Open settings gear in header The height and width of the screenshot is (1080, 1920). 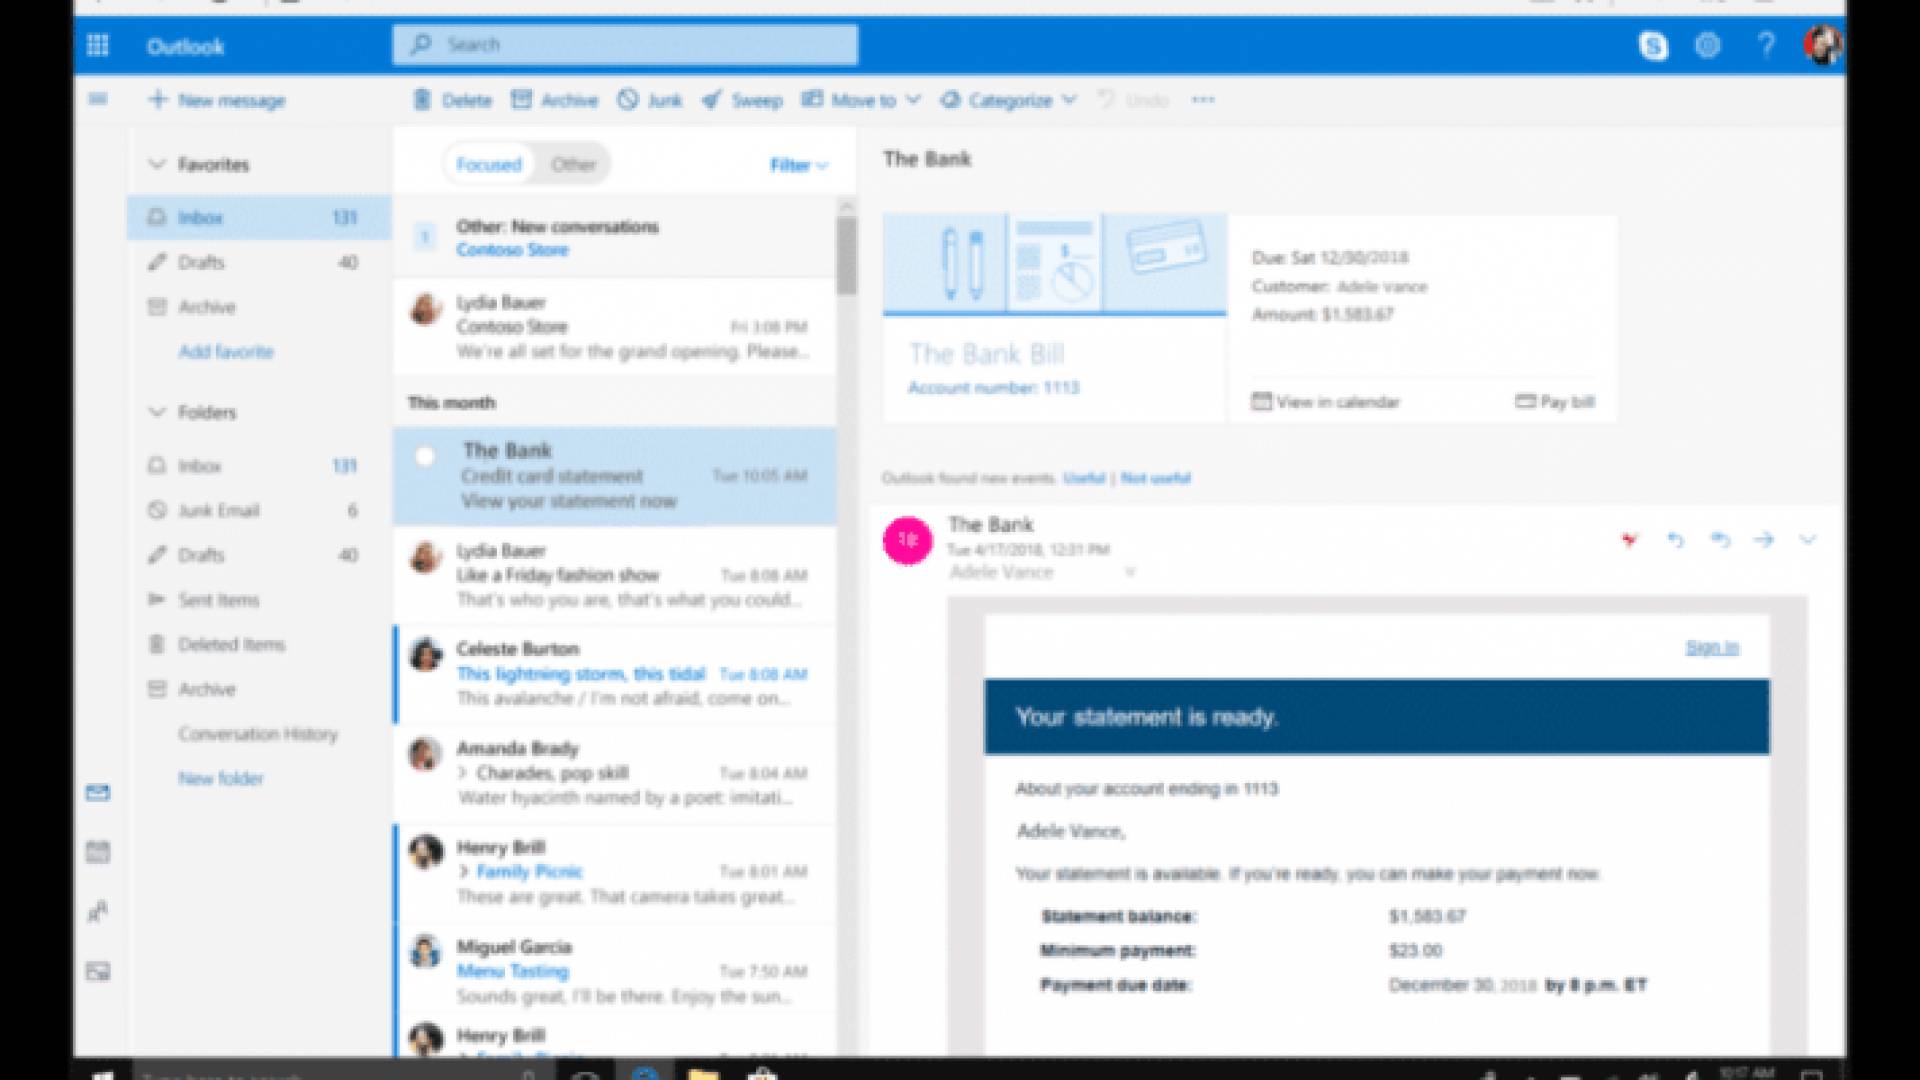tap(1708, 46)
